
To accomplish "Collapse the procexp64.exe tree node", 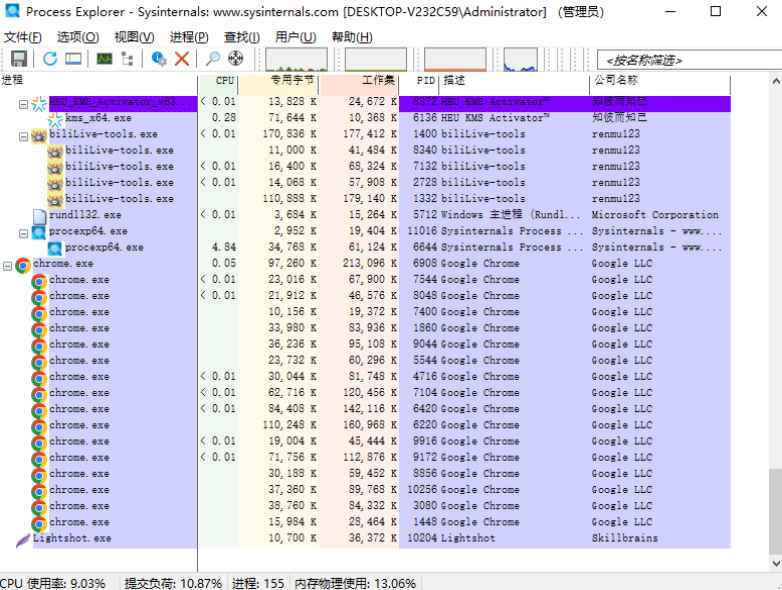I will (23, 233).
